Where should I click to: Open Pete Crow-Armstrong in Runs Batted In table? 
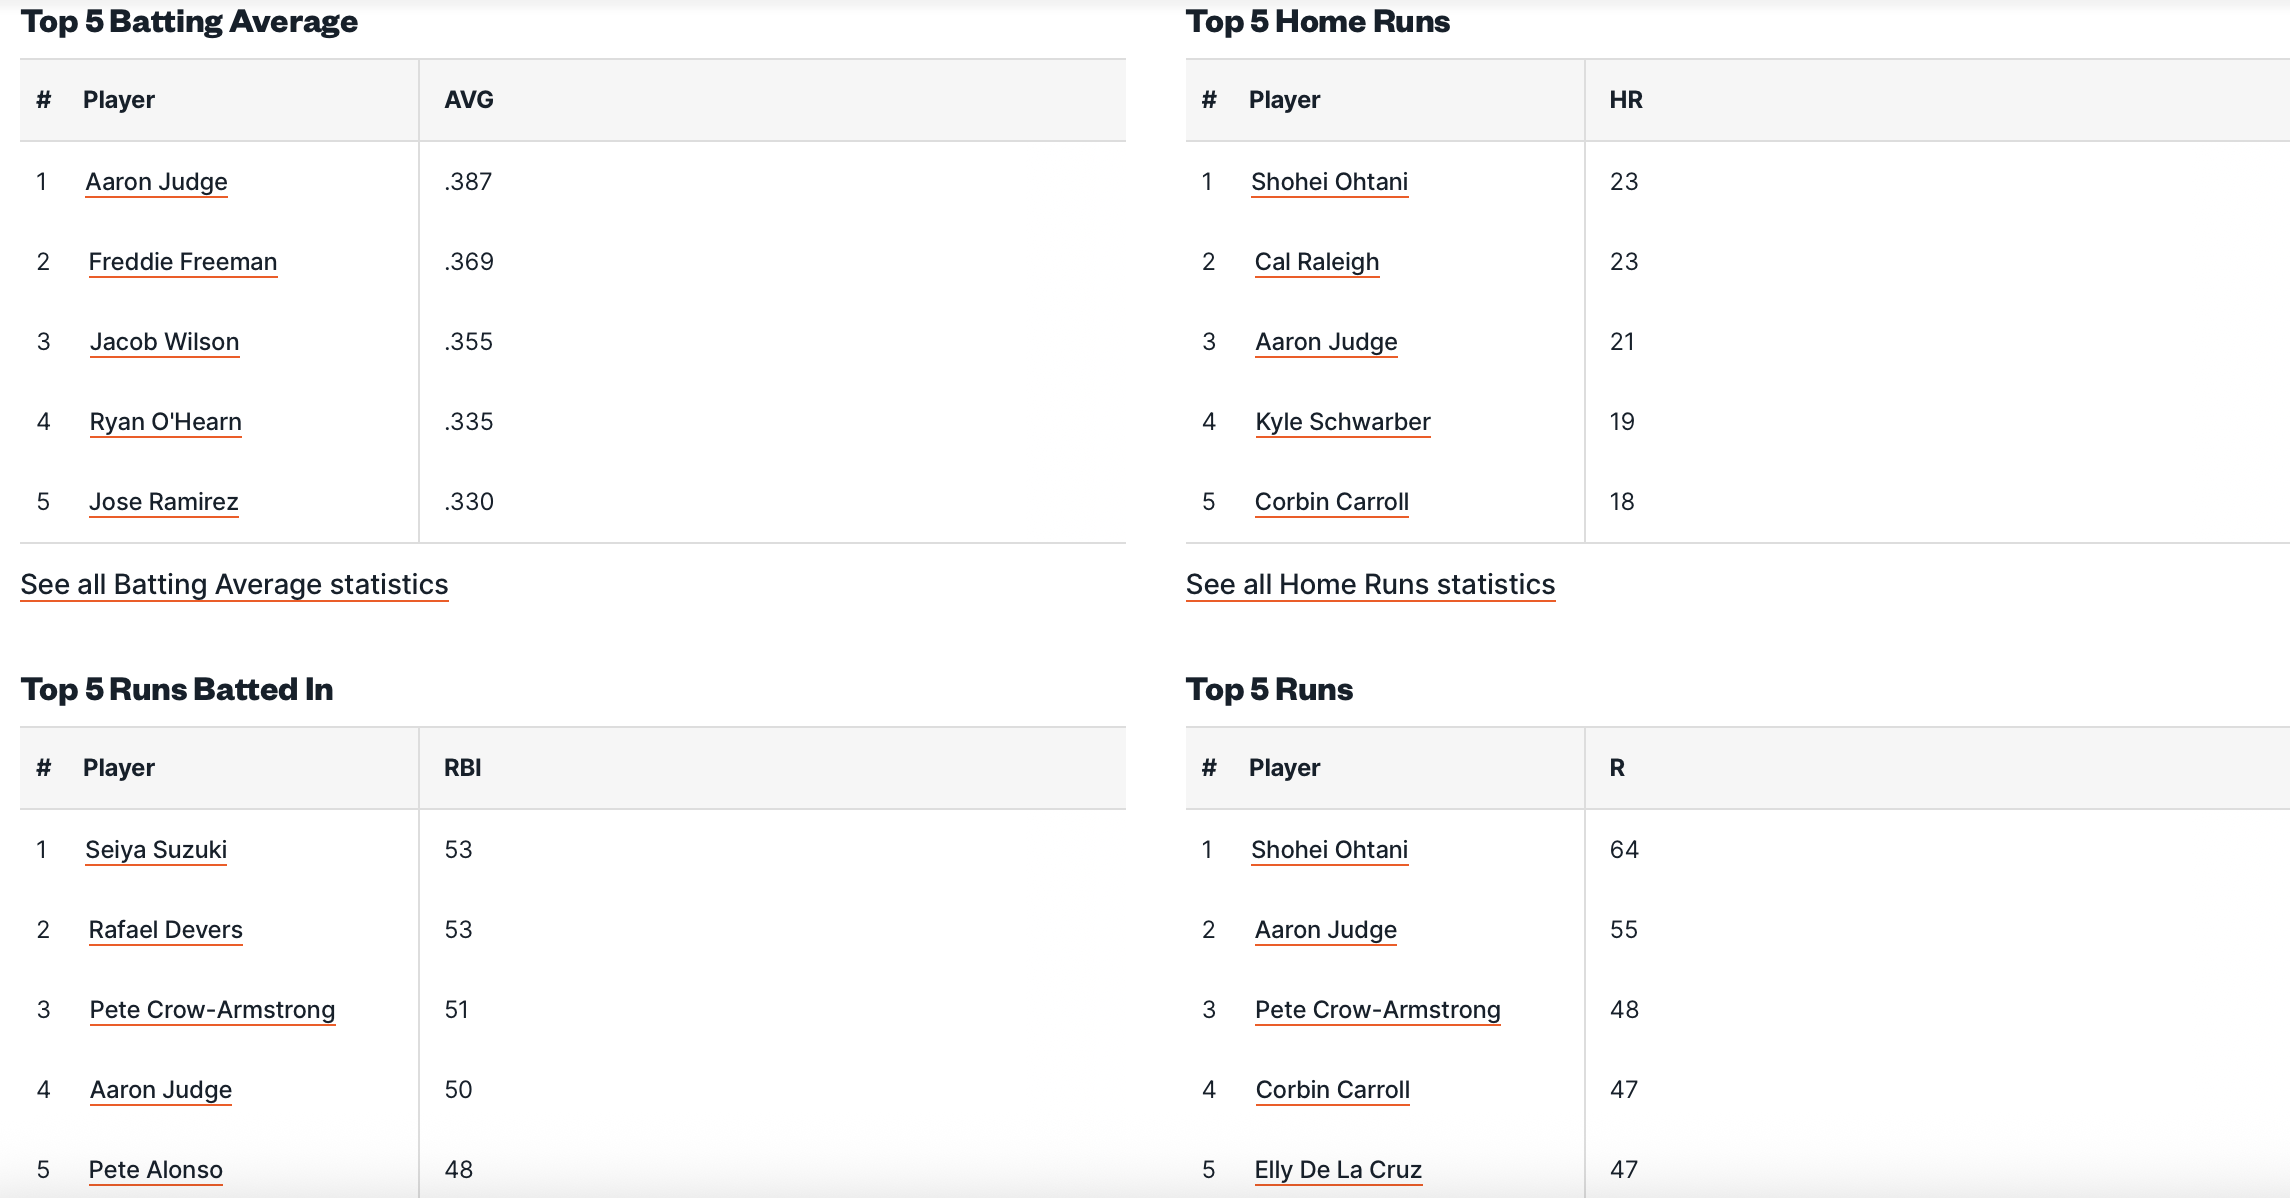(212, 1010)
